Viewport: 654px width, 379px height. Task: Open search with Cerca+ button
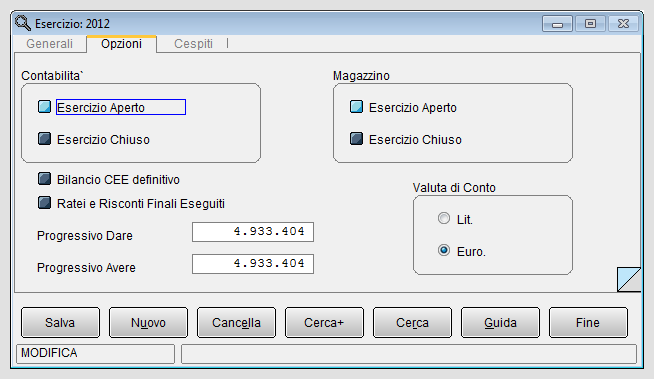pyautogui.click(x=324, y=322)
